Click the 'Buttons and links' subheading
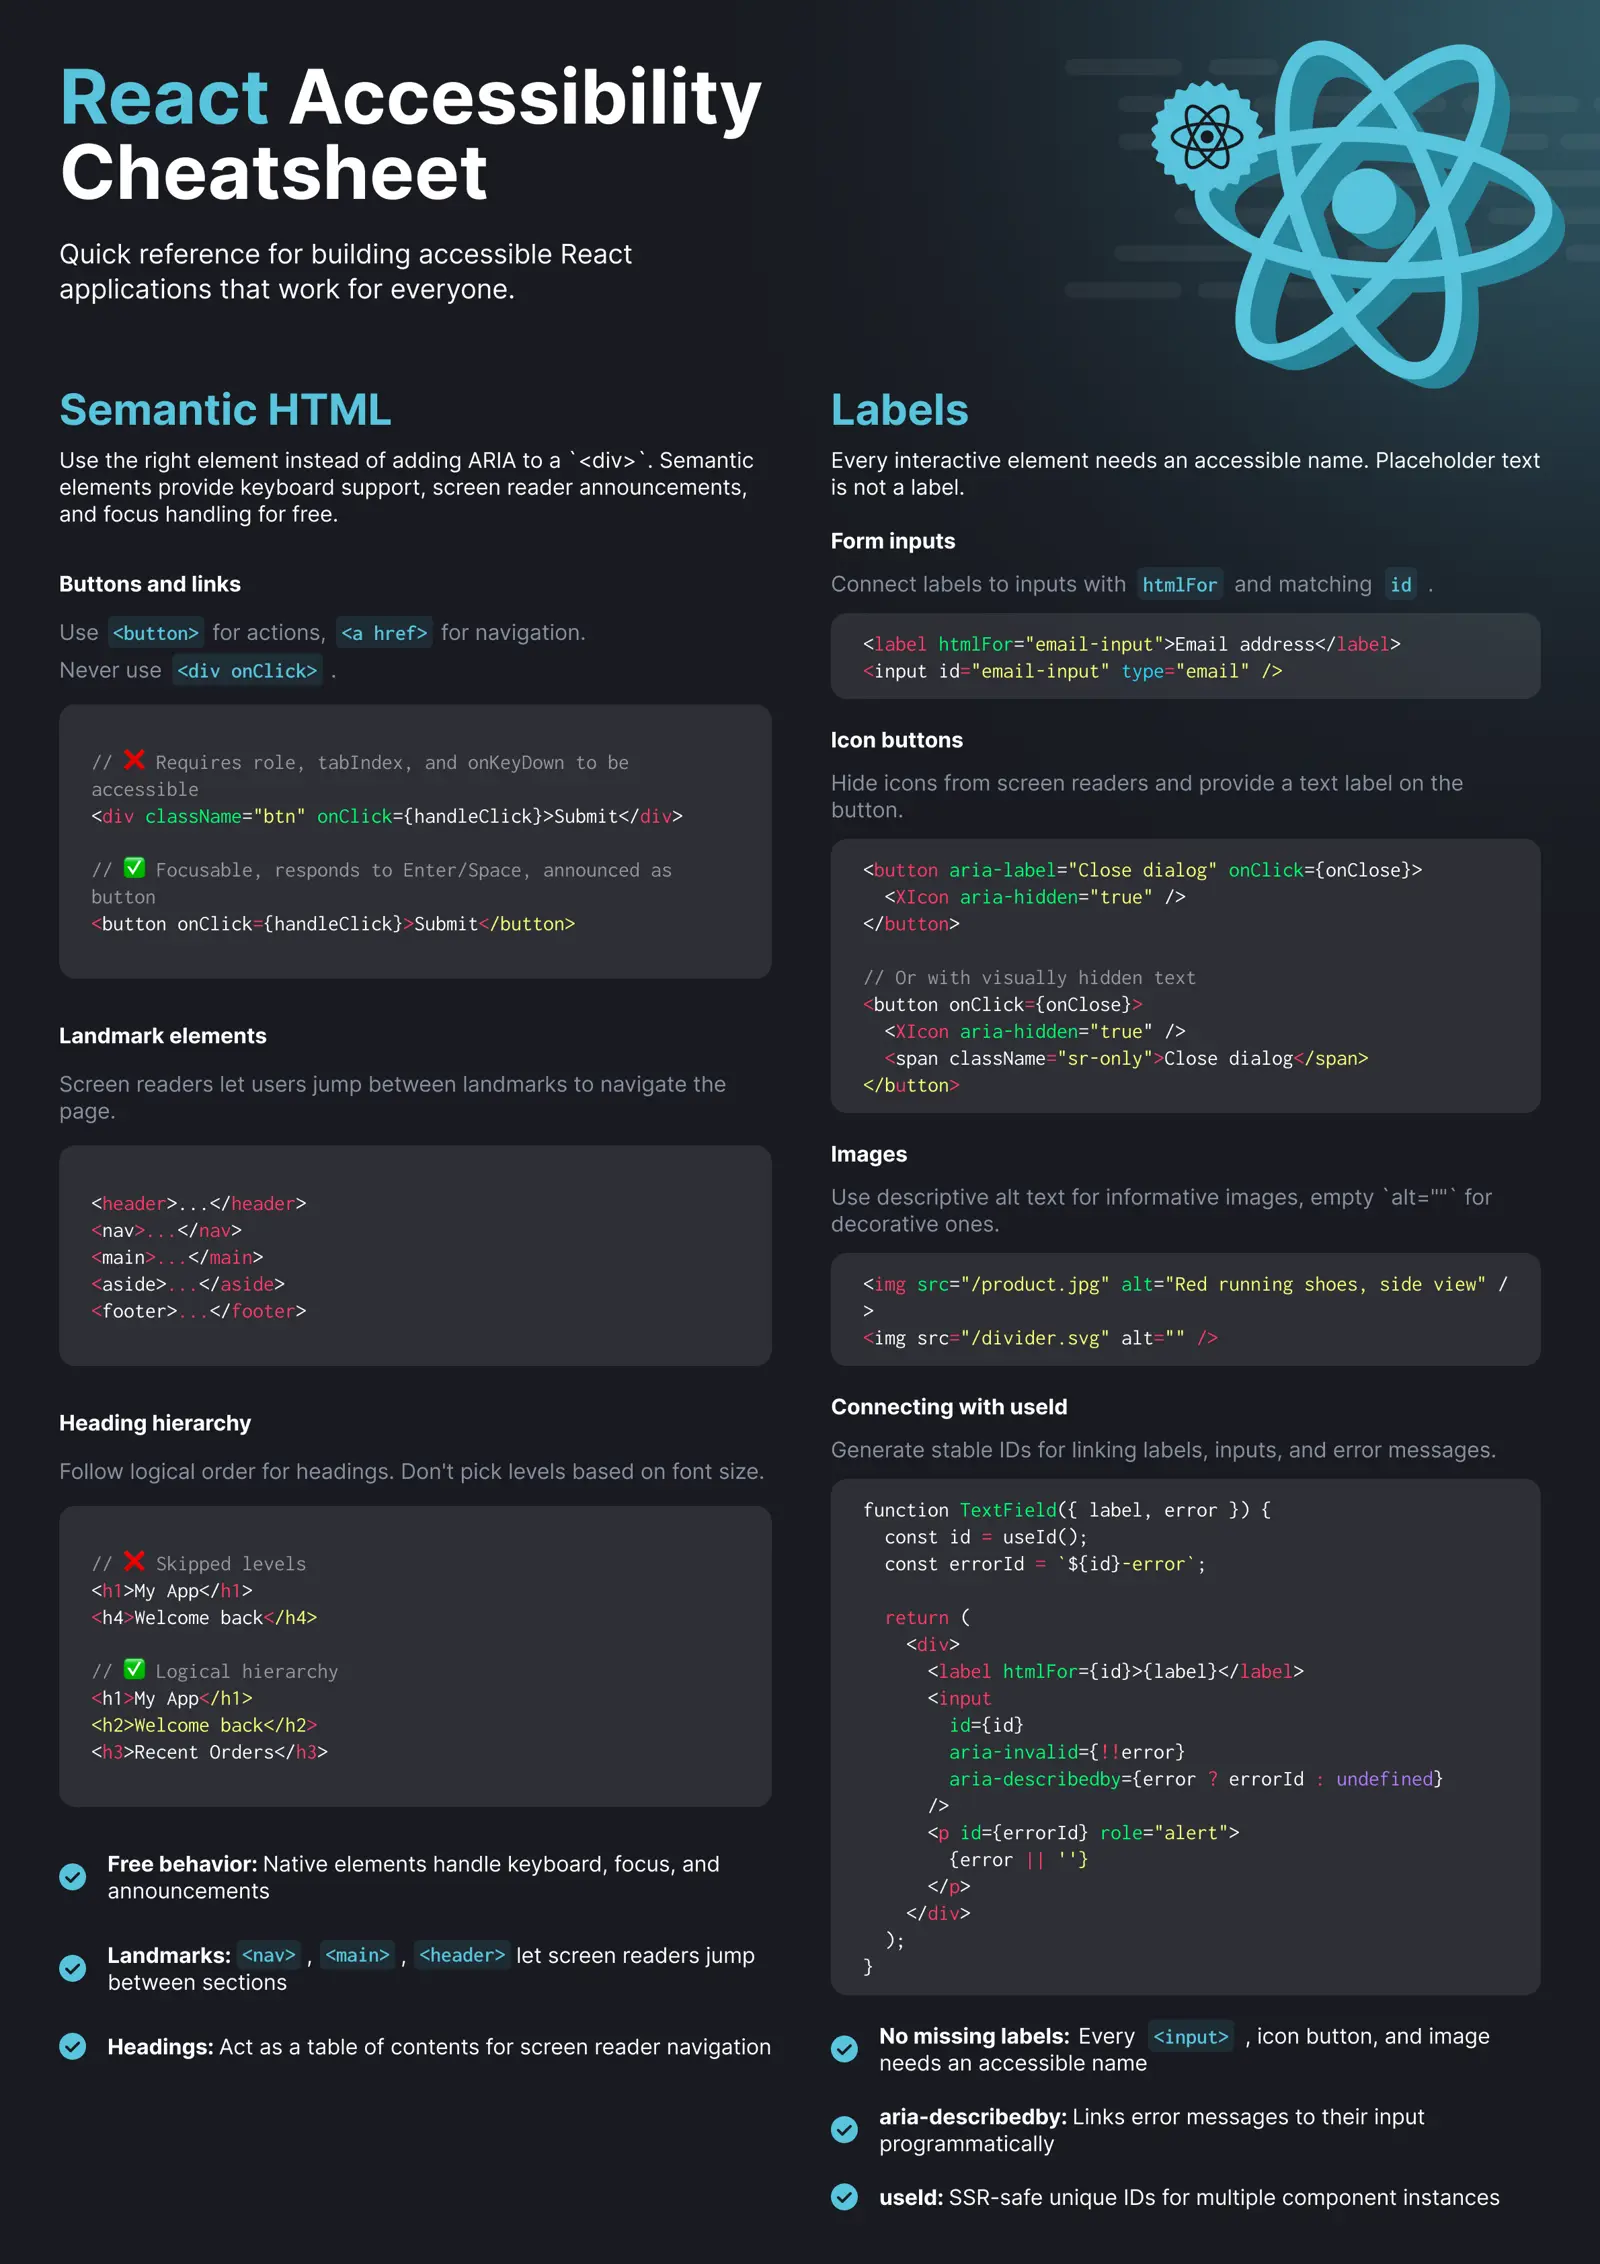The image size is (1600, 2264). (150, 584)
